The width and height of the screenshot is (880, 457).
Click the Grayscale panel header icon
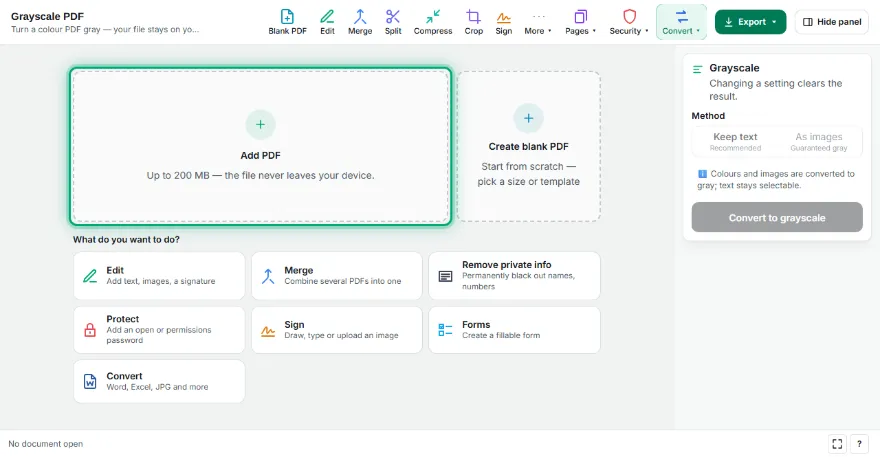click(698, 69)
